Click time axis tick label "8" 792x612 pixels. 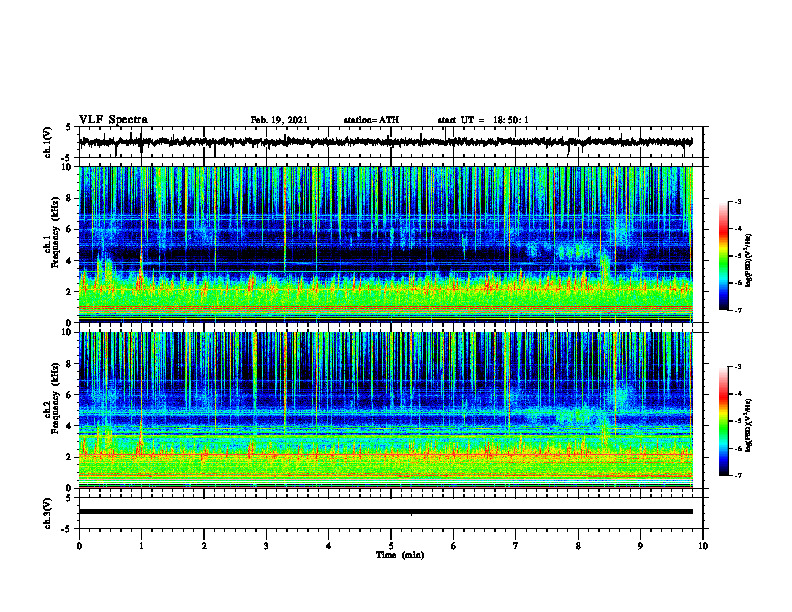(x=578, y=546)
